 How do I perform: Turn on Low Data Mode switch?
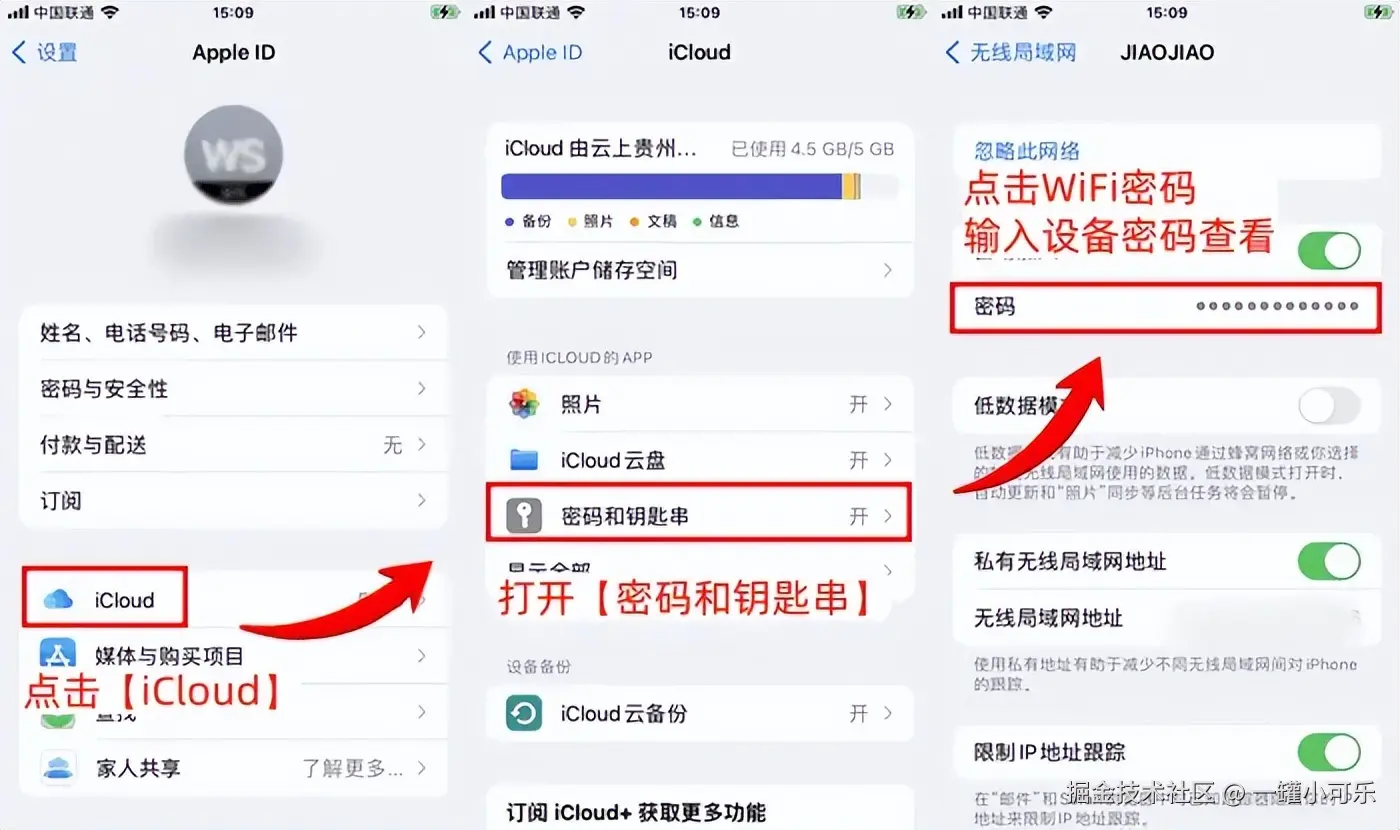click(1329, 406)
